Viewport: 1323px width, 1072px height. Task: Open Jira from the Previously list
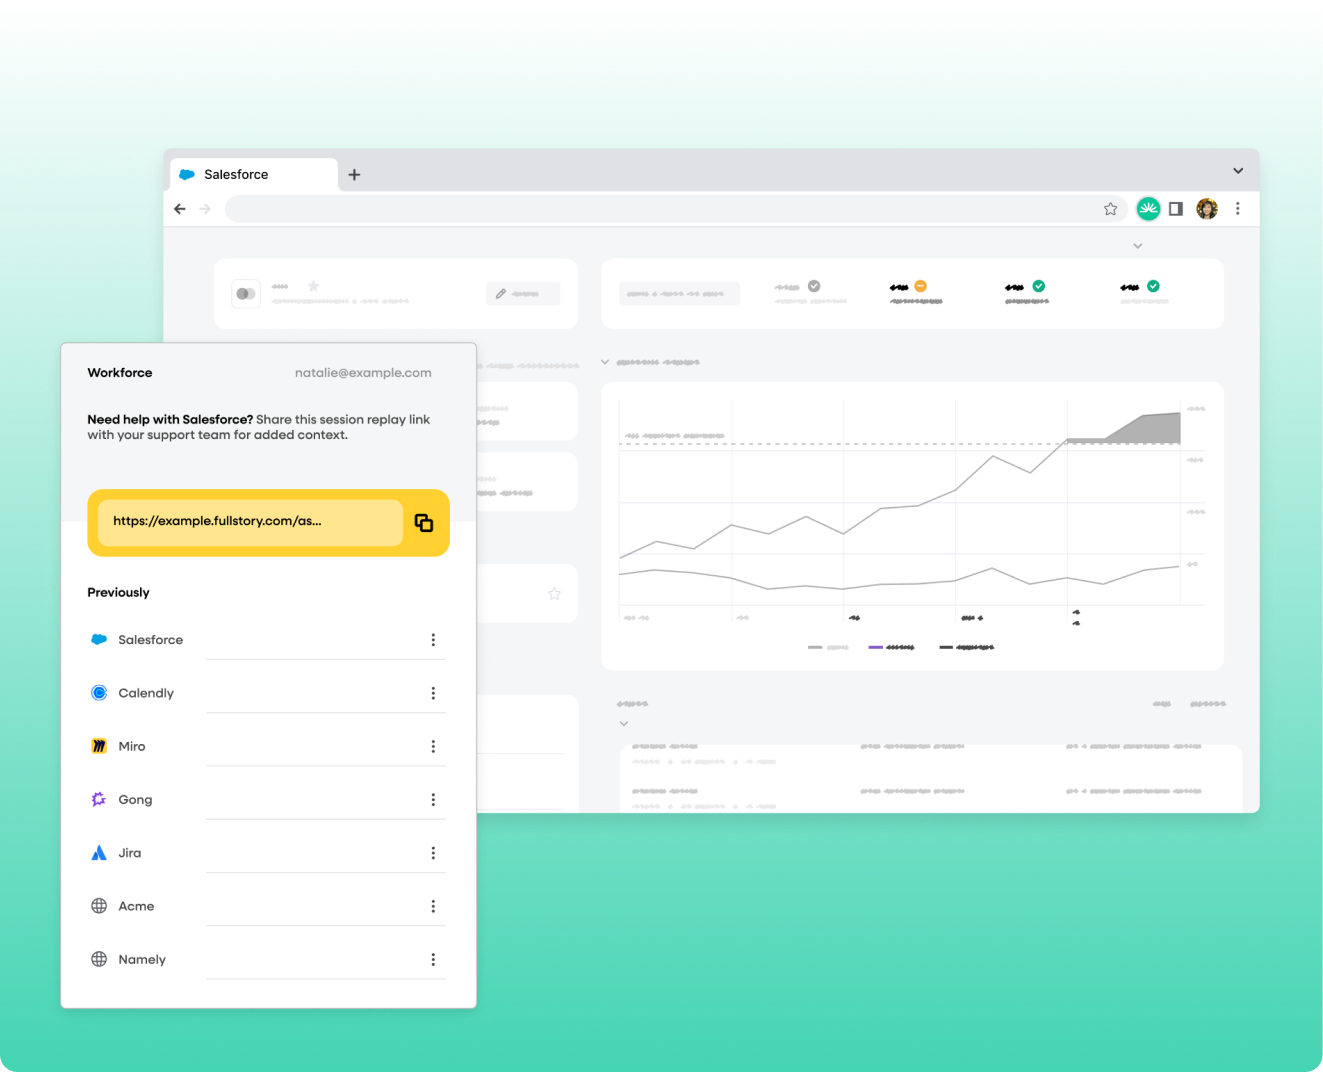point(130,853)
